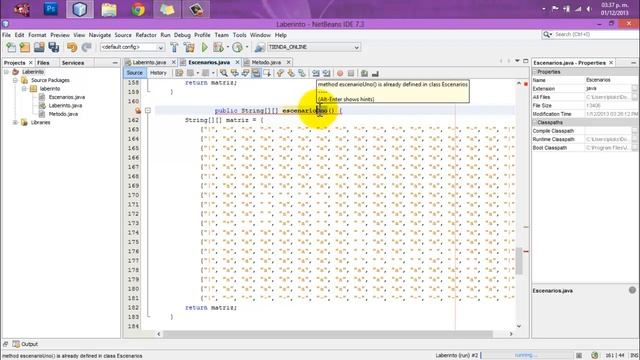Click the error lightbulb hint on line 161
The width and height of the screenshot is (640, 360).
pyautogui.click(x=138, y=111)
